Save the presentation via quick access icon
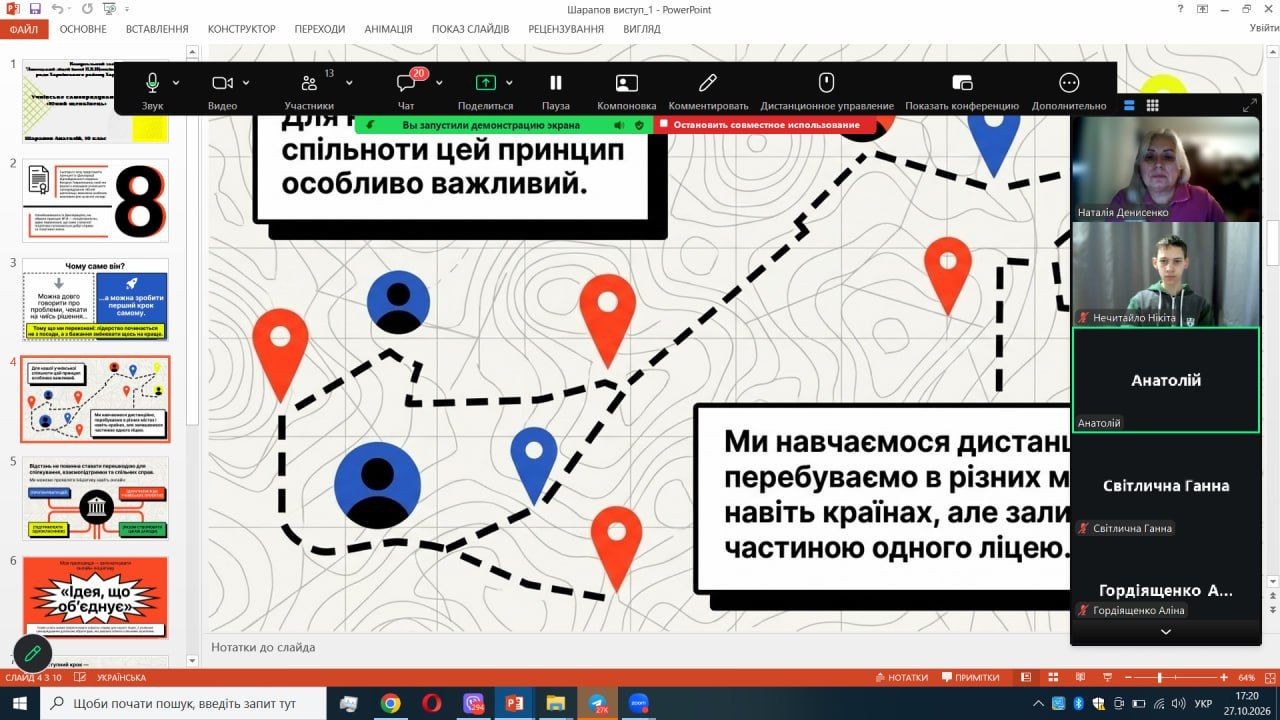 click(35, 9)
